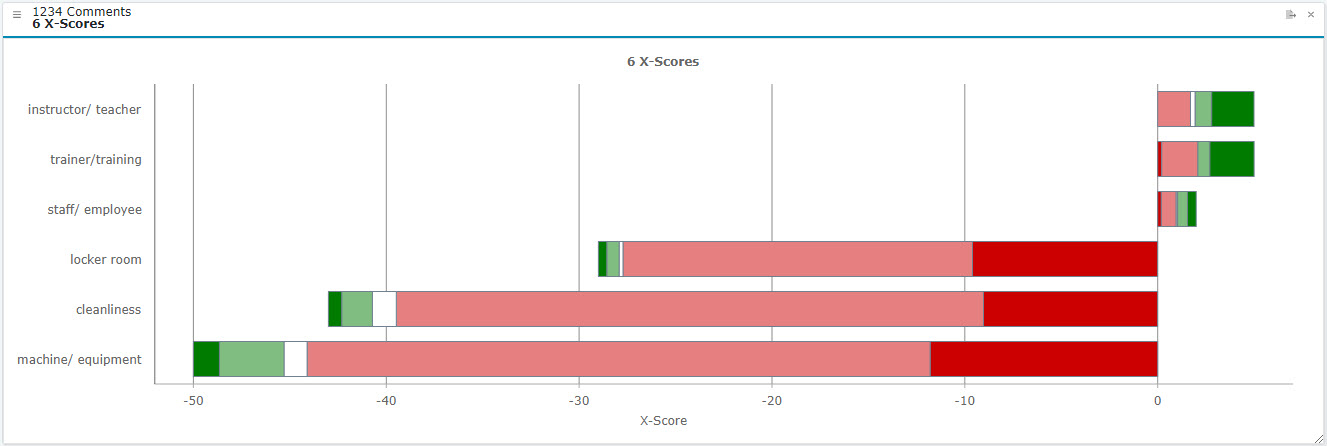Click the light red segment of instructor/ teacher

[x=1174, y=109]
